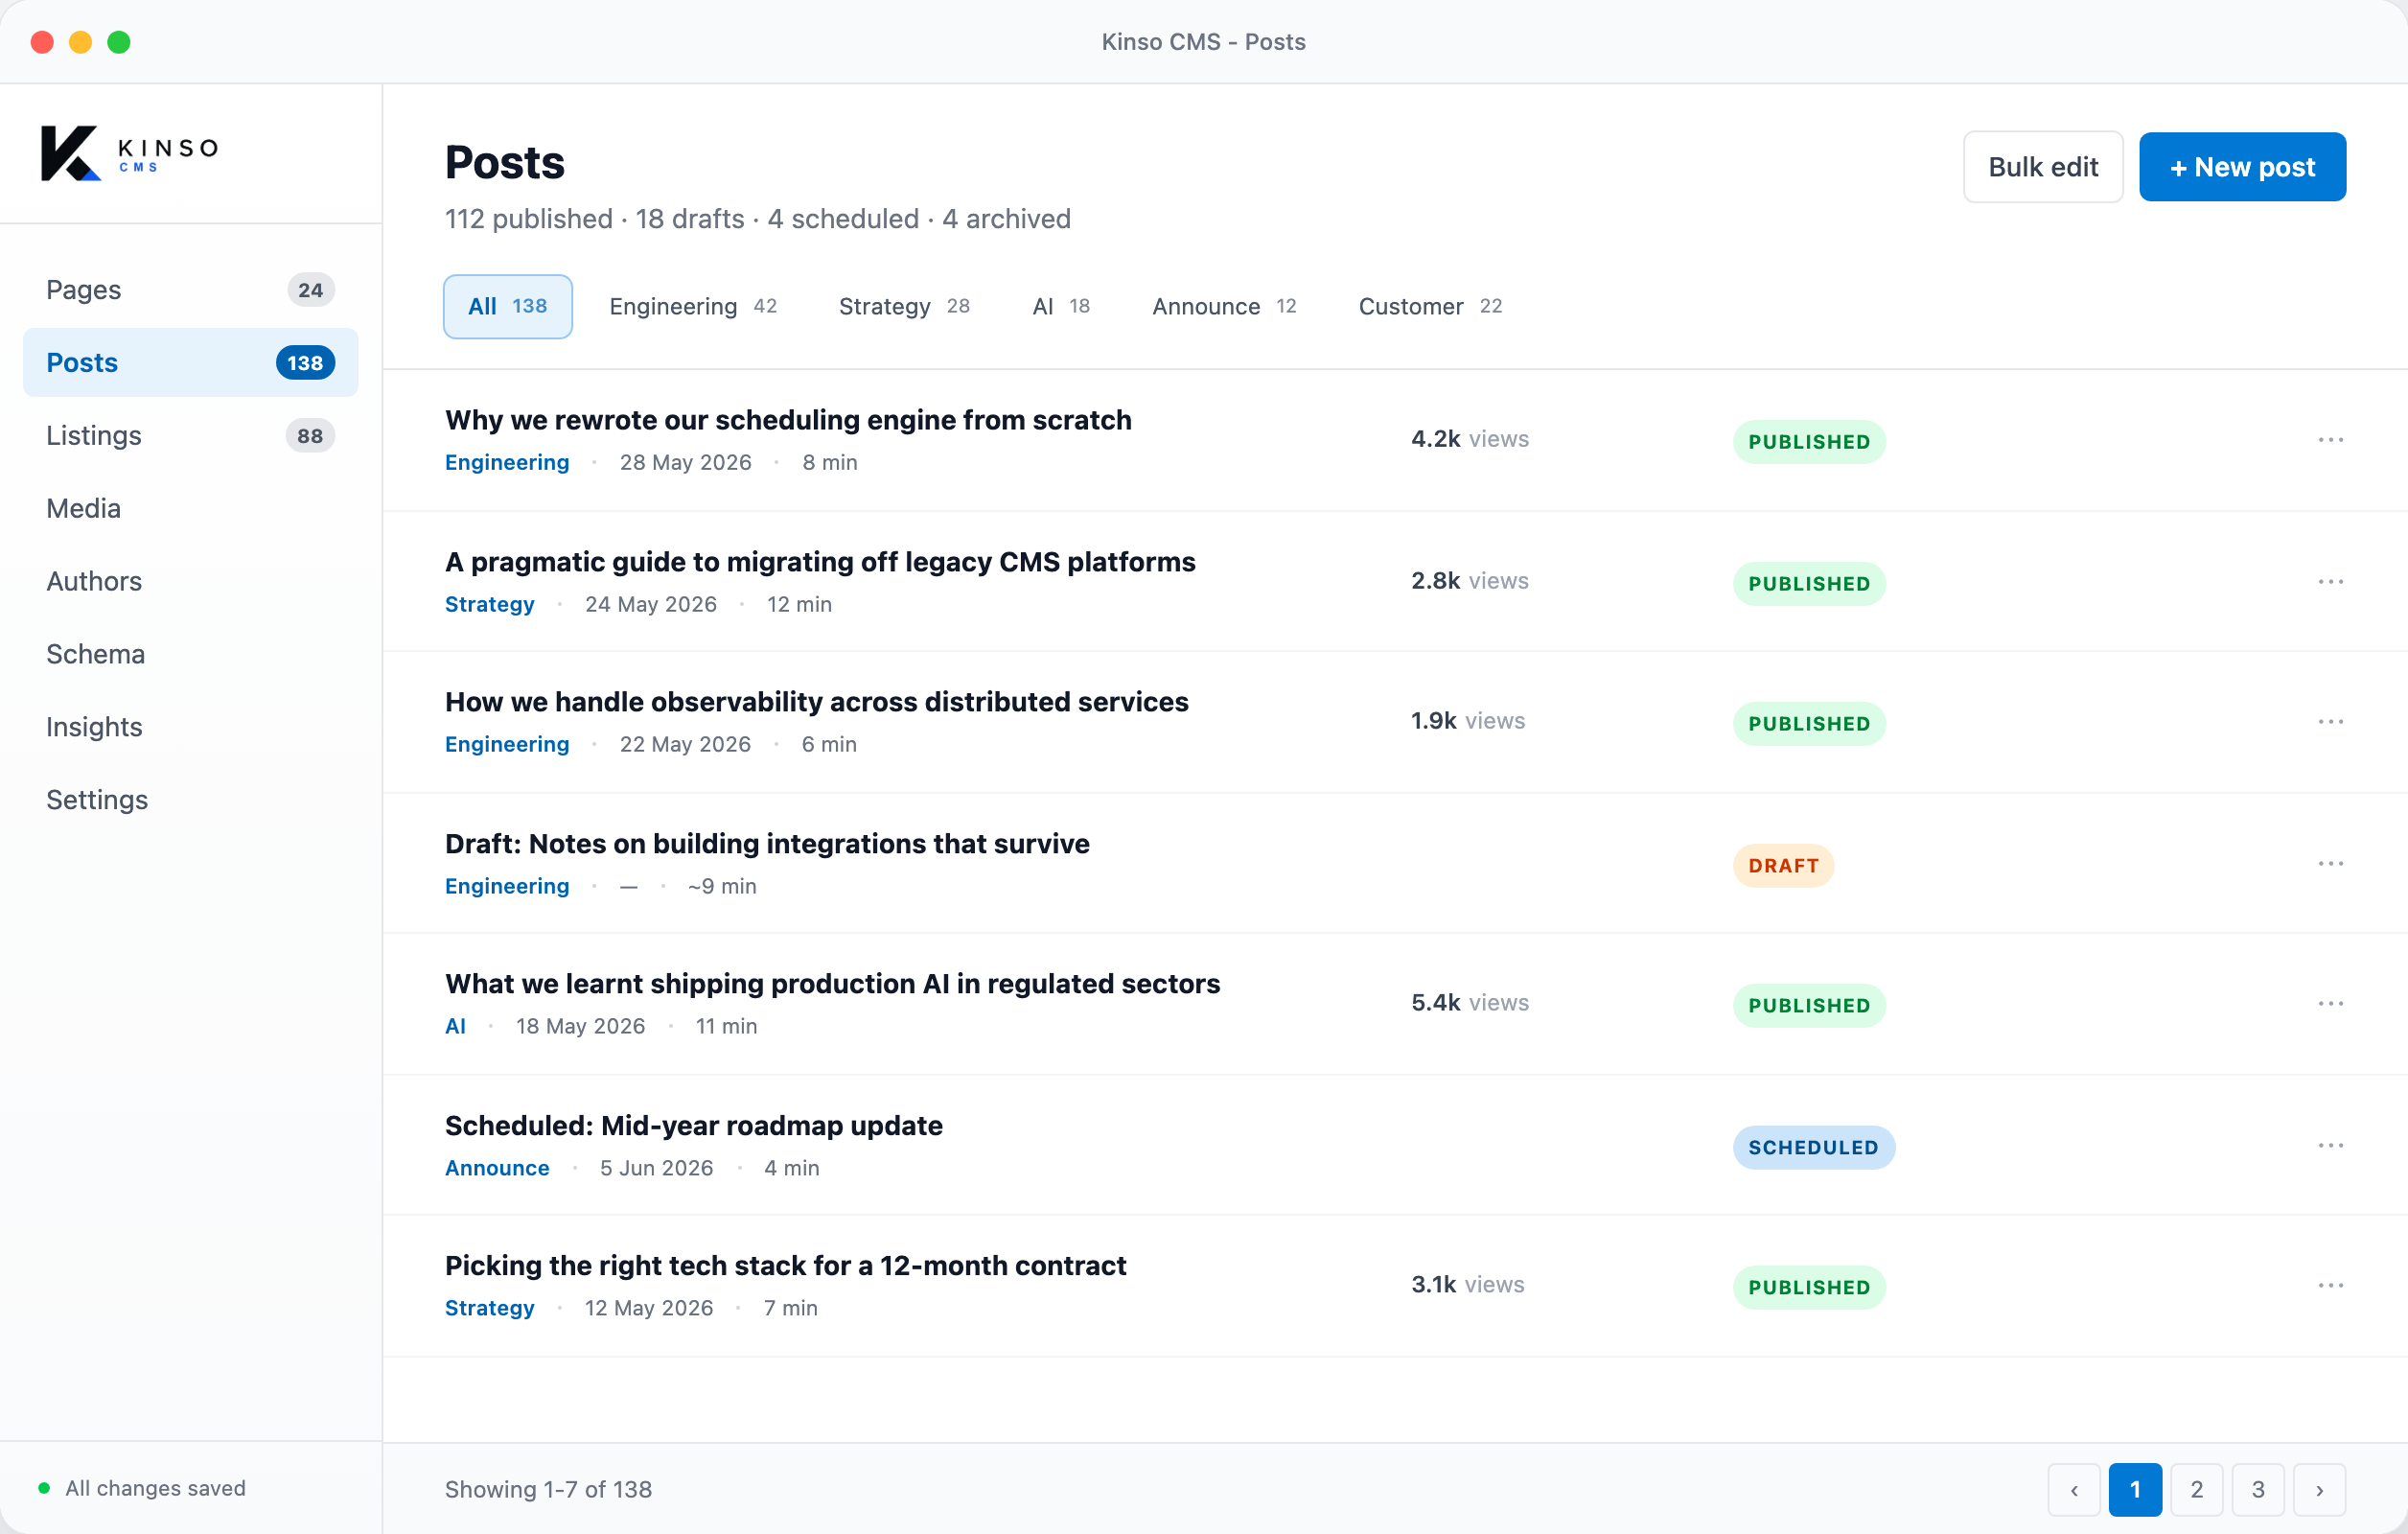The width and height of the screenshot is (2408, 1534).
Task: Open more options for observability post
Action: coord(2330,722)
